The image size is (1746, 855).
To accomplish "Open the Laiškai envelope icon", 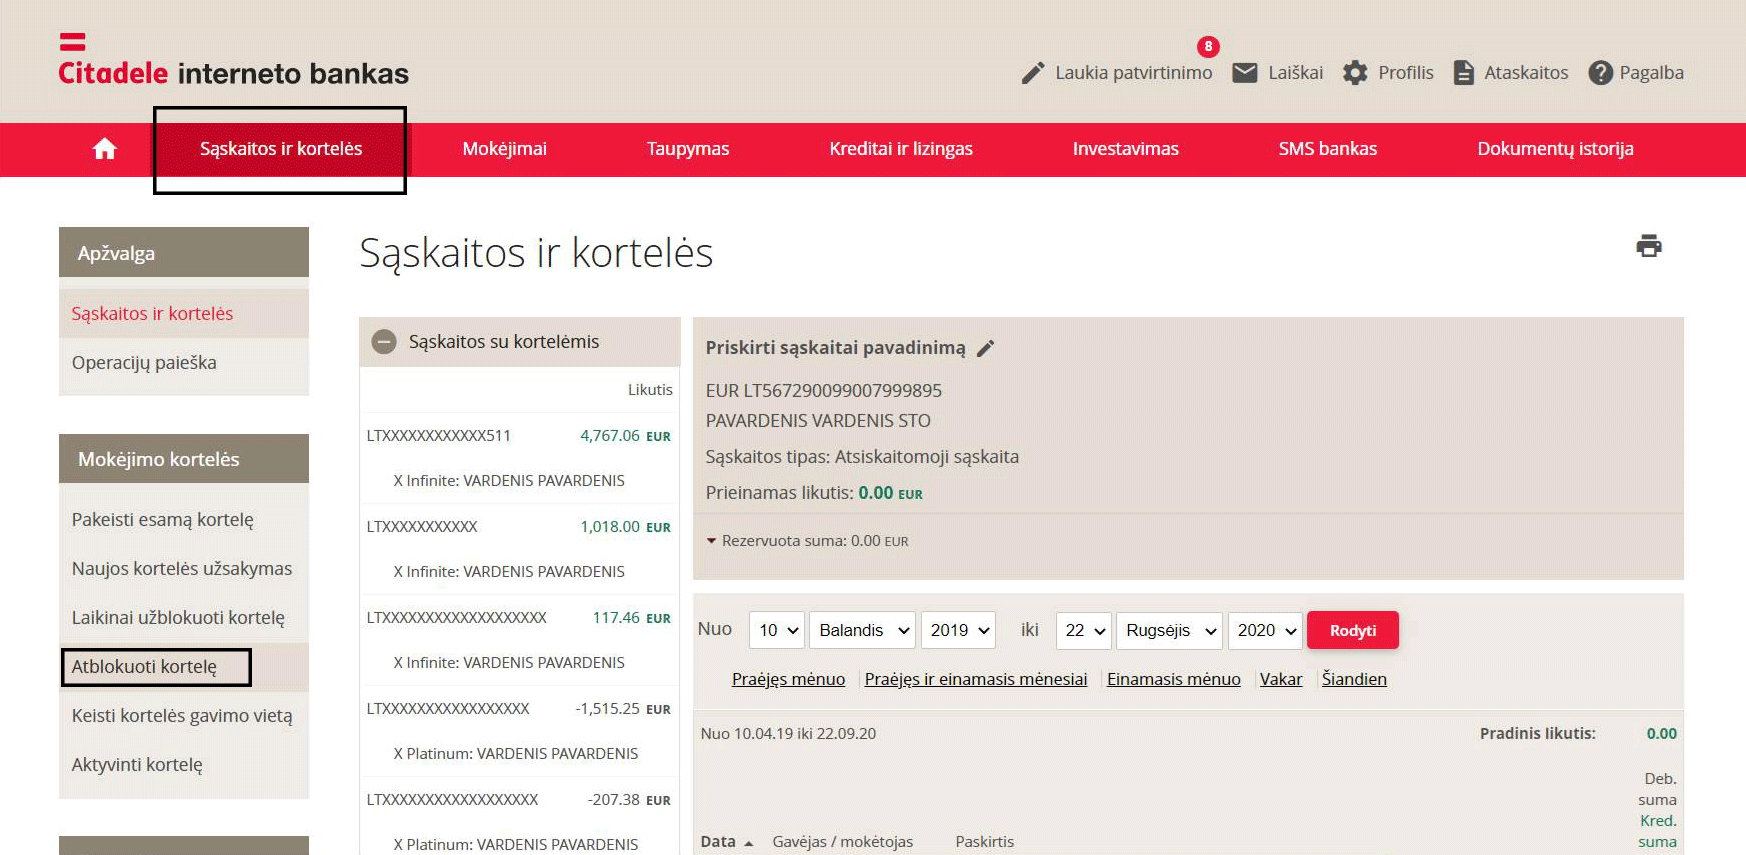I will coord(1245,73).
